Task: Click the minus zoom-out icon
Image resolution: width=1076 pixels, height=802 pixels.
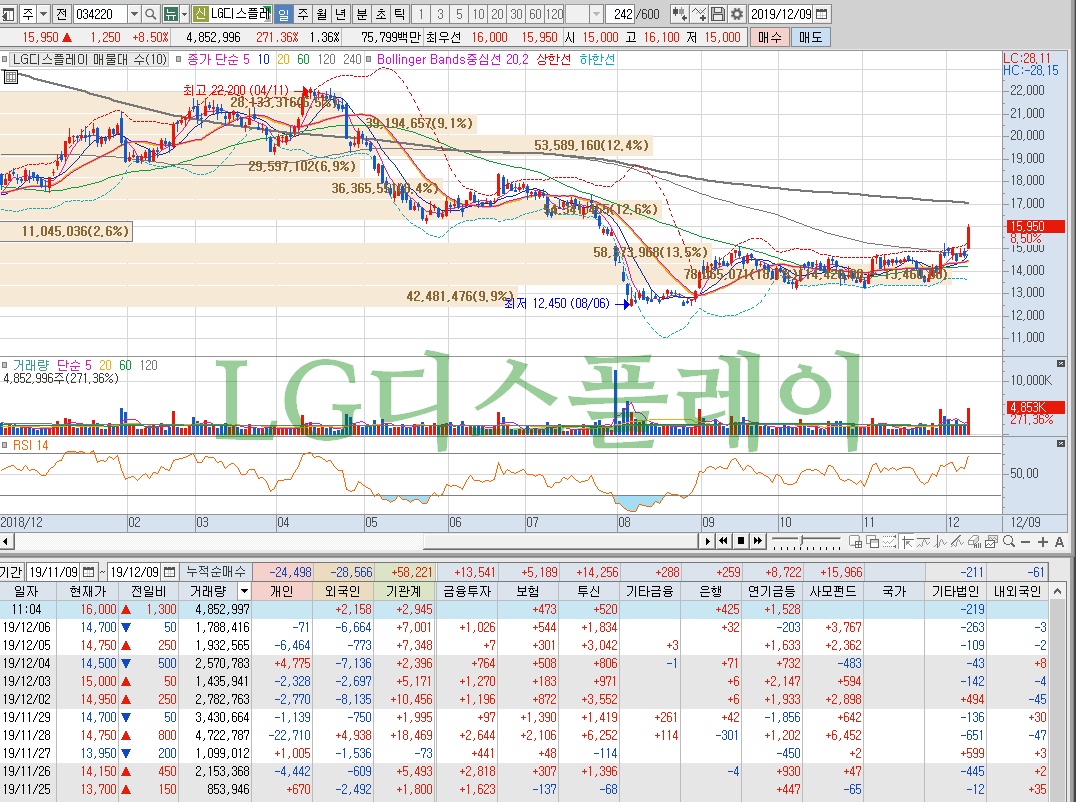Action: click(x=1026, y=542)
